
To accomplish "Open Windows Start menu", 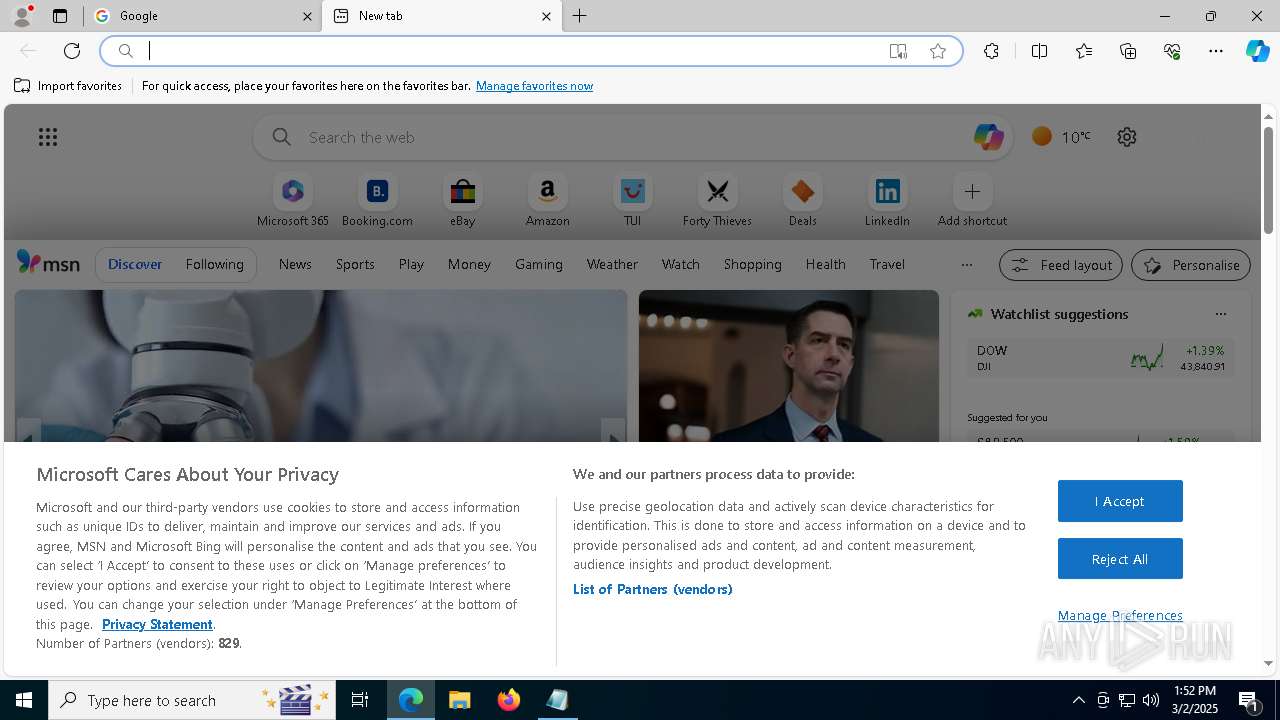I will [x=24, y=700].
